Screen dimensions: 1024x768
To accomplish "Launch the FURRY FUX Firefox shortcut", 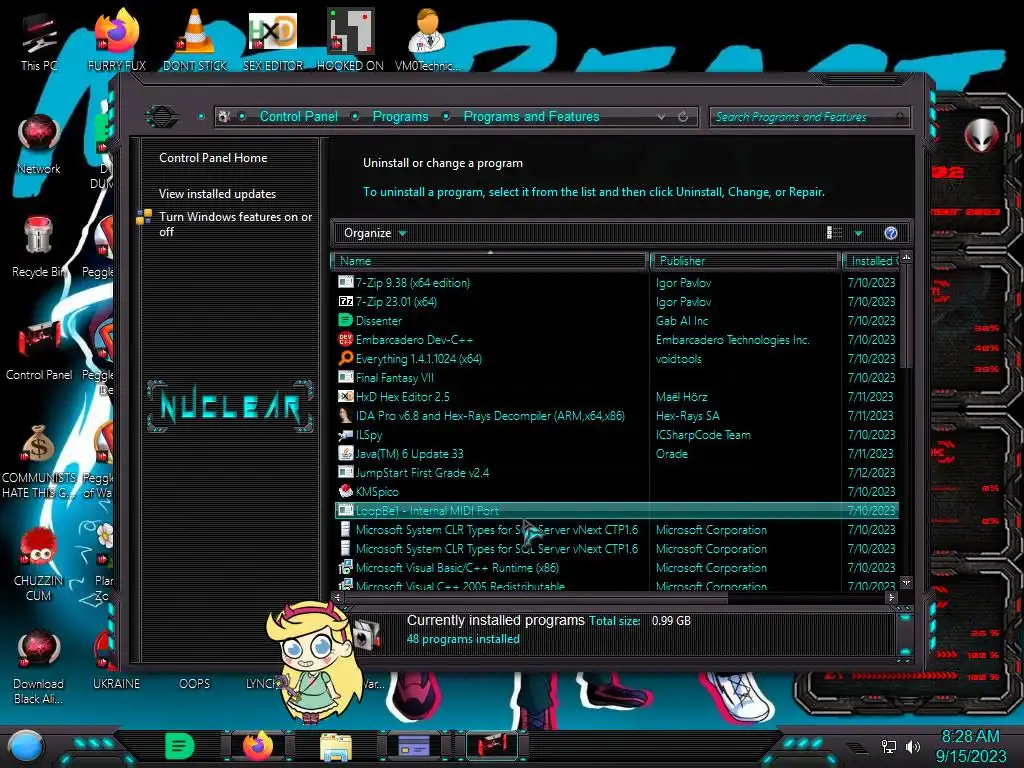I will (x=117, y=40).
